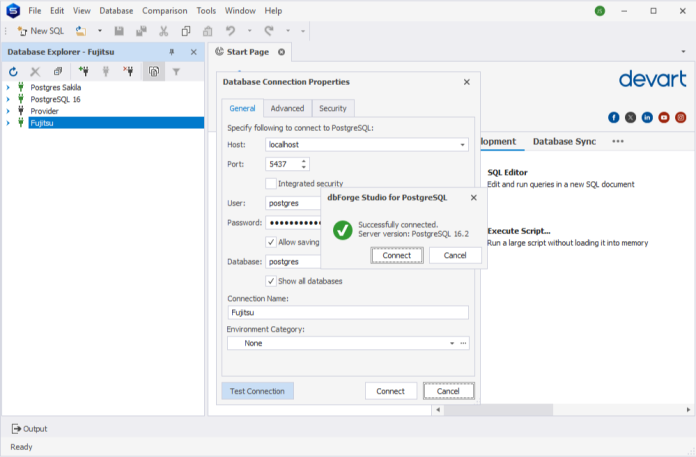Click the filter funnel icon in Database Explorer

[x=176, y=72]
